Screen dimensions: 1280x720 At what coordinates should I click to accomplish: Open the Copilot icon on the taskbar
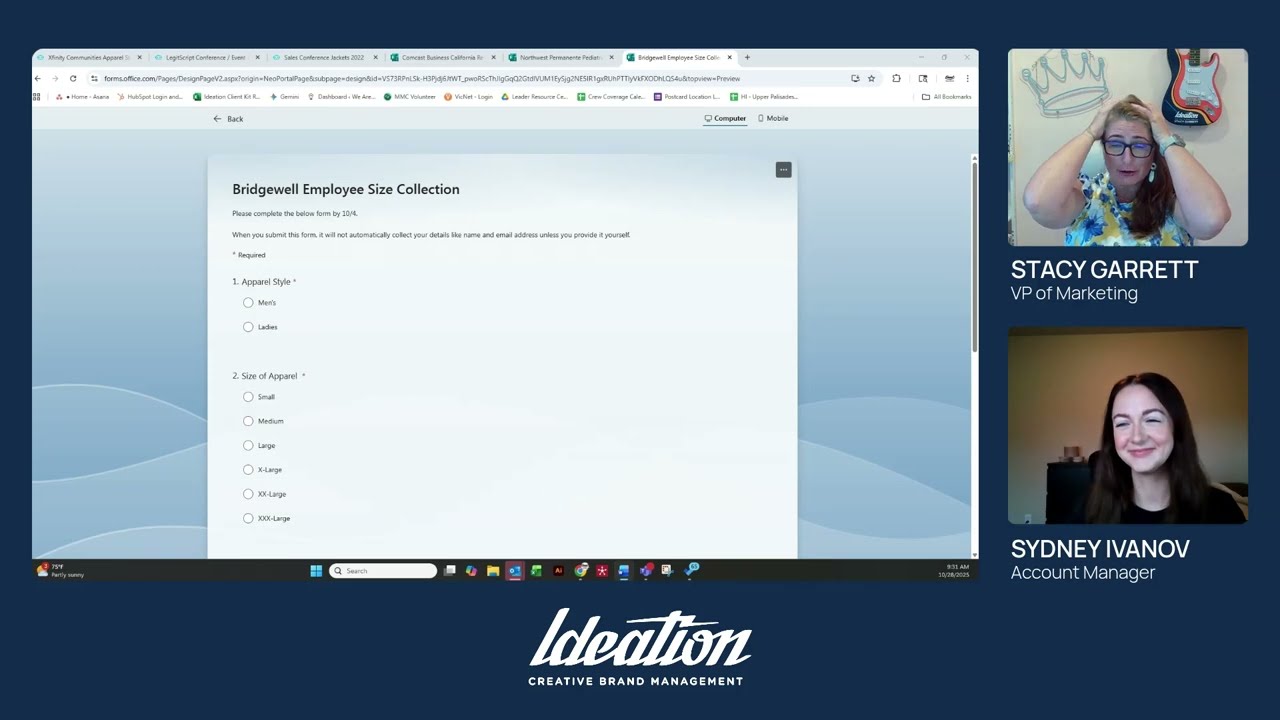(x=471, y=571)
